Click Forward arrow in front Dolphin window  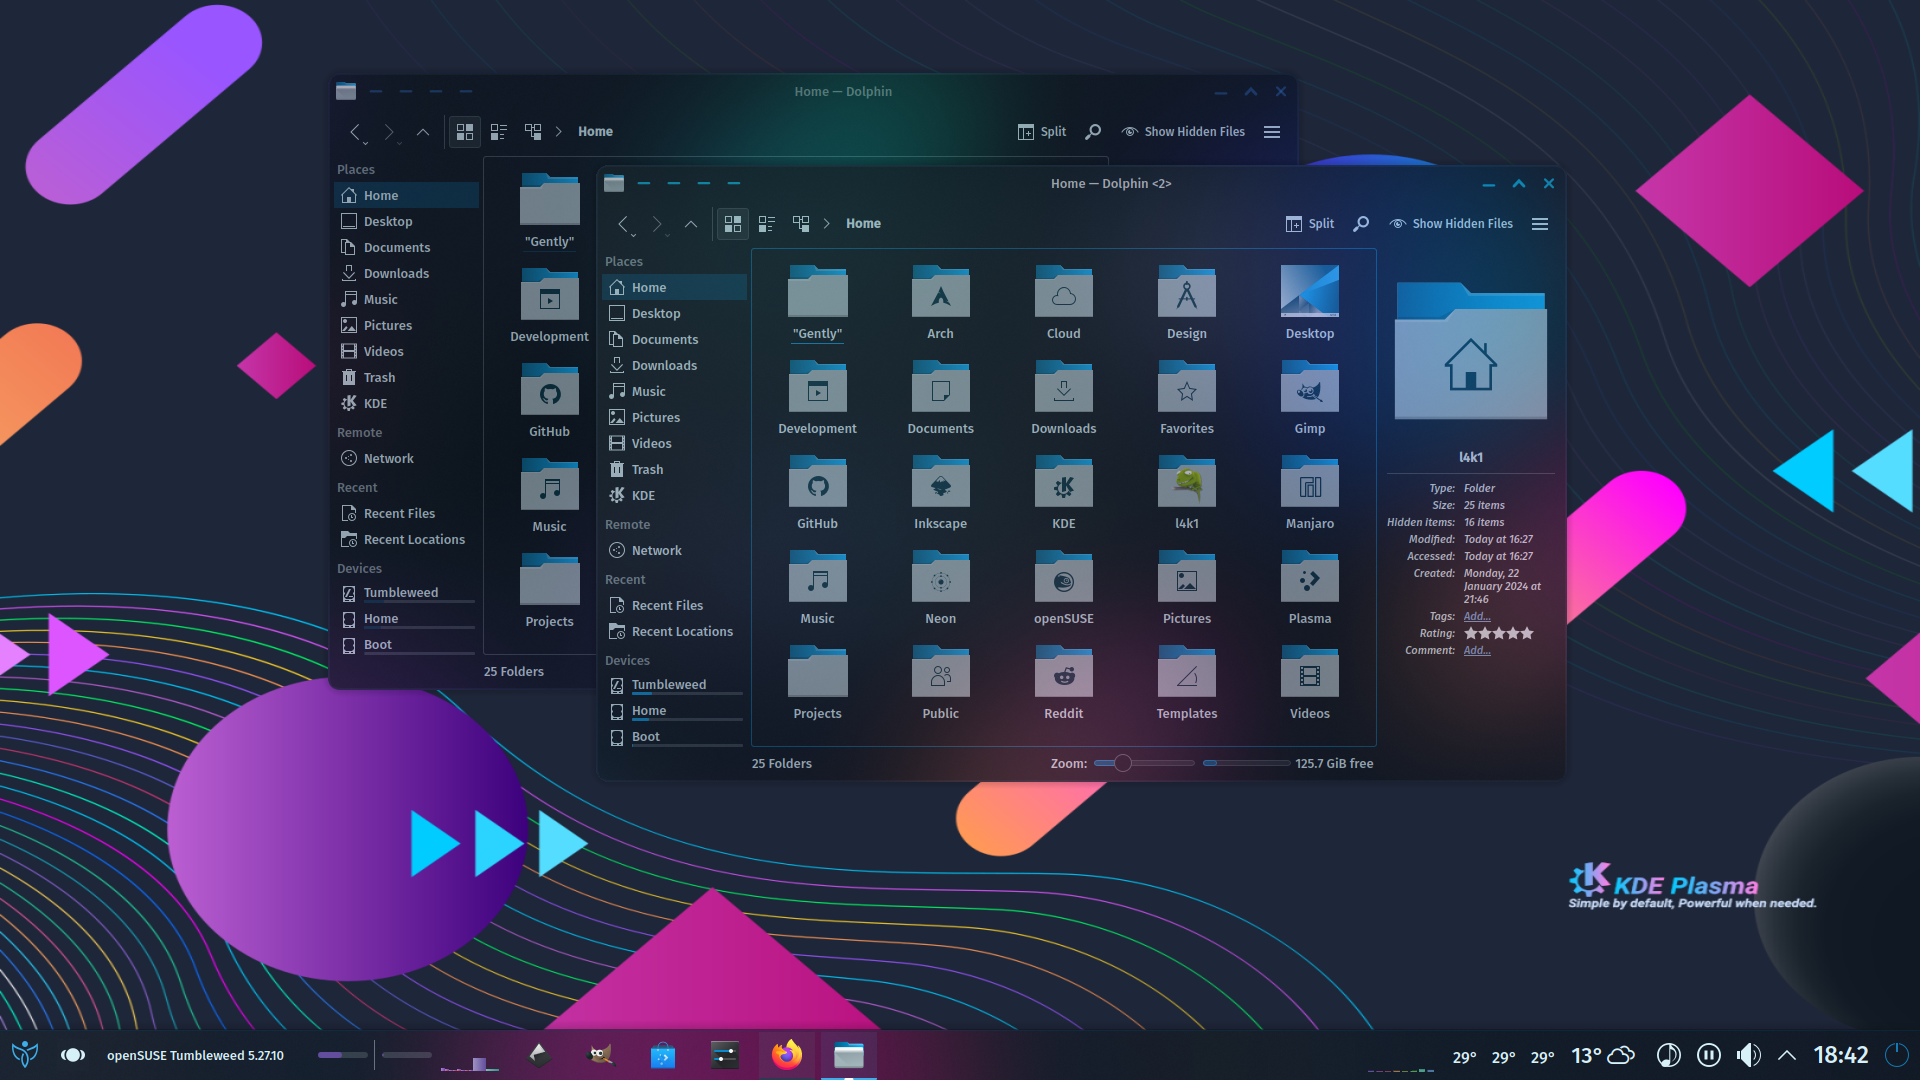(658, 224)
